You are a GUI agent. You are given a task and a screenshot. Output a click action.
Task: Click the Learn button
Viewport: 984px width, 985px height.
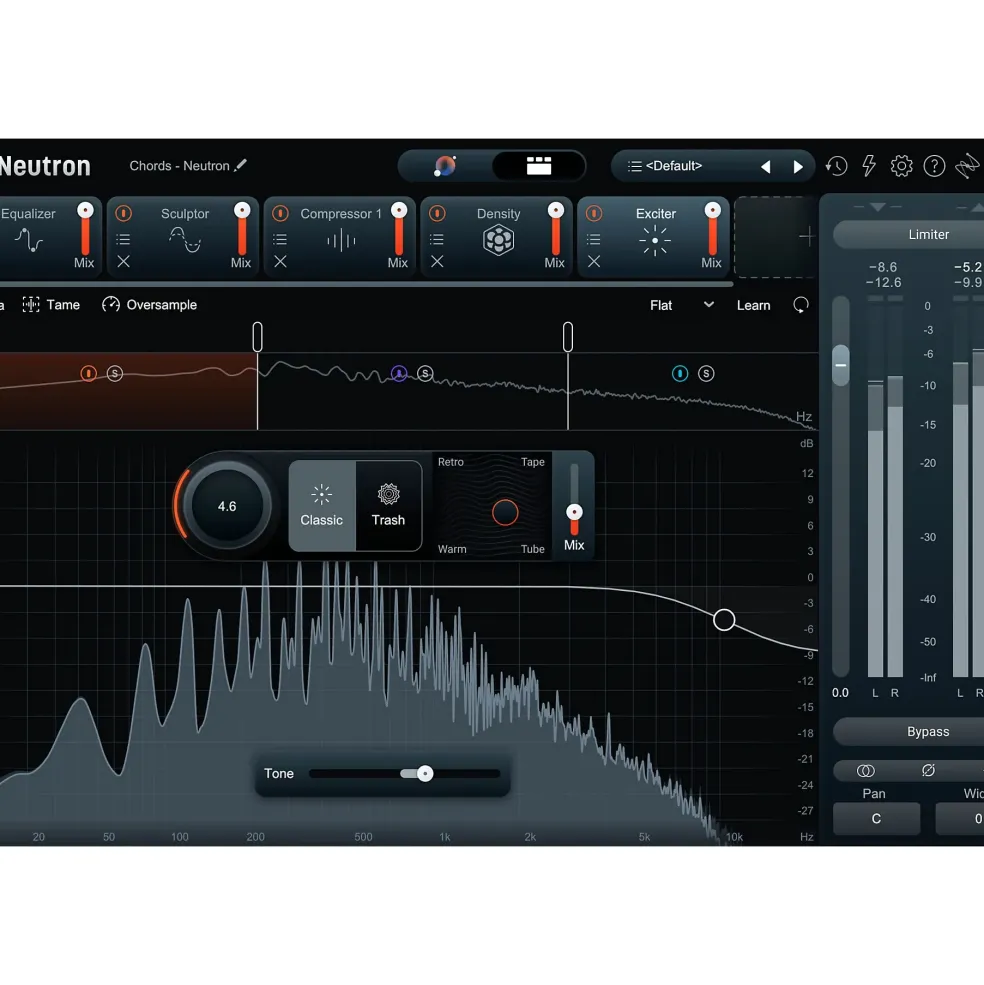tap(753, 305)
